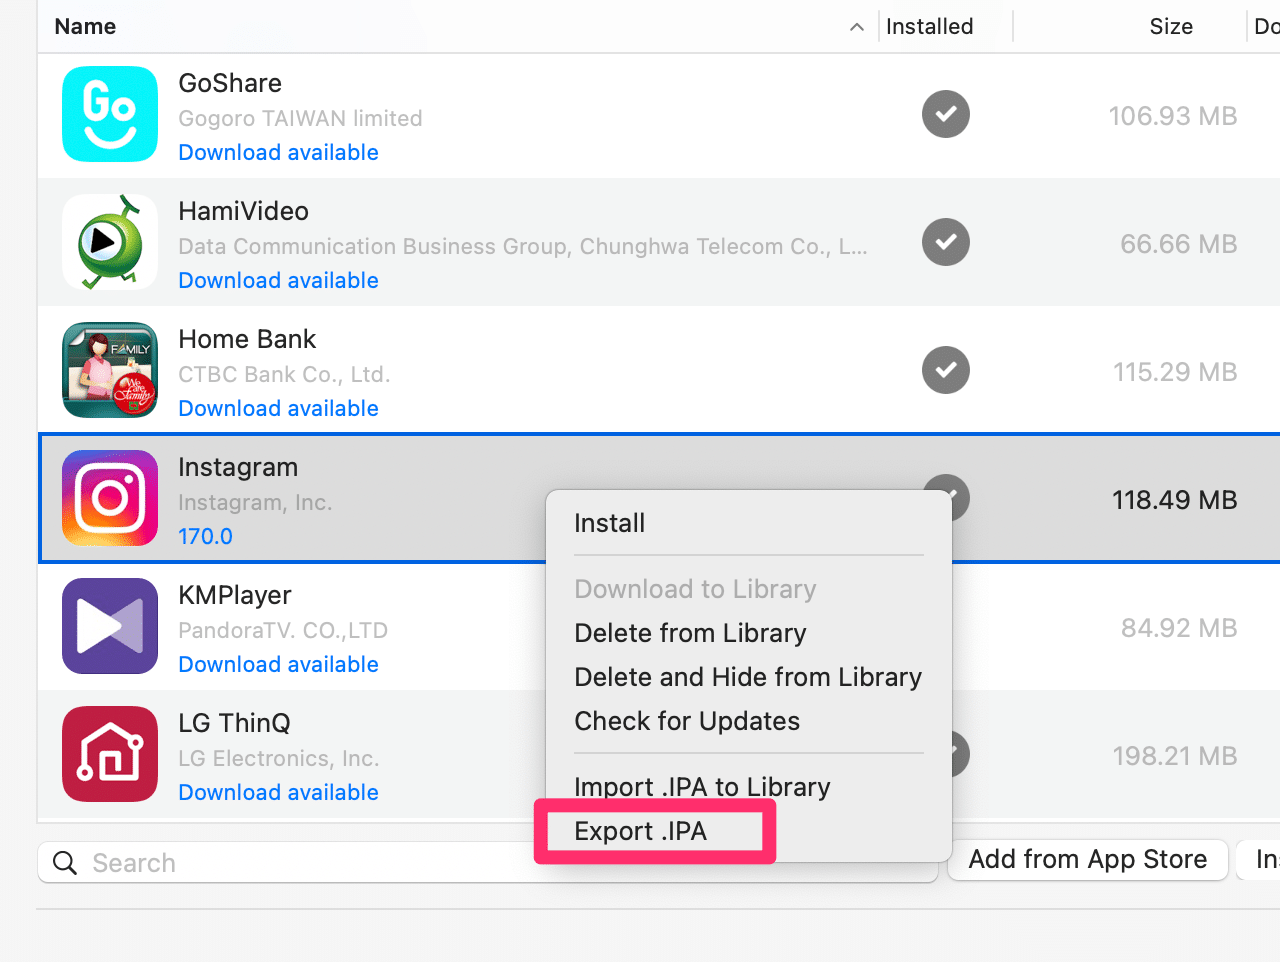Select Import .IPA to Library
Viewport: 1280px width, 962px height.
pos(702,787)
